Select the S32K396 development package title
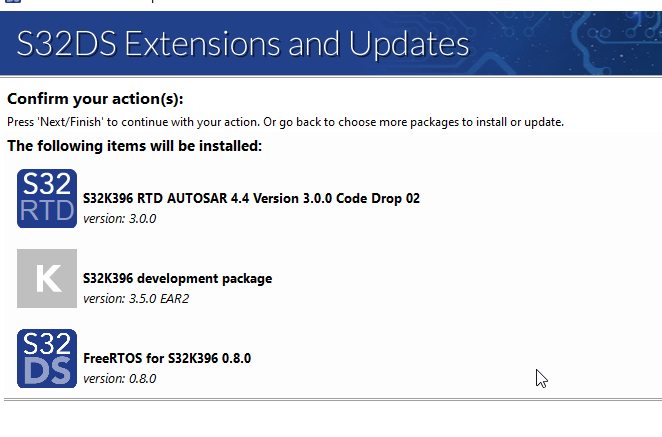This screenshot has height=437, width=662. point(177,278)
